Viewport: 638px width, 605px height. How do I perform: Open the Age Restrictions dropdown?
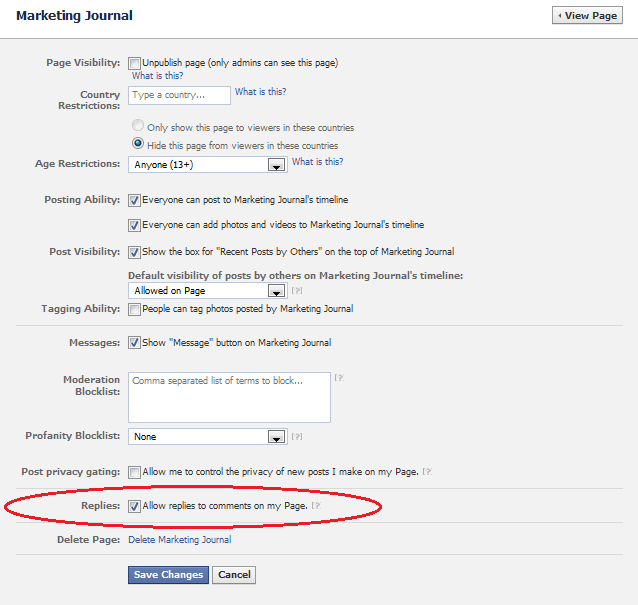(x=208, y=165)
